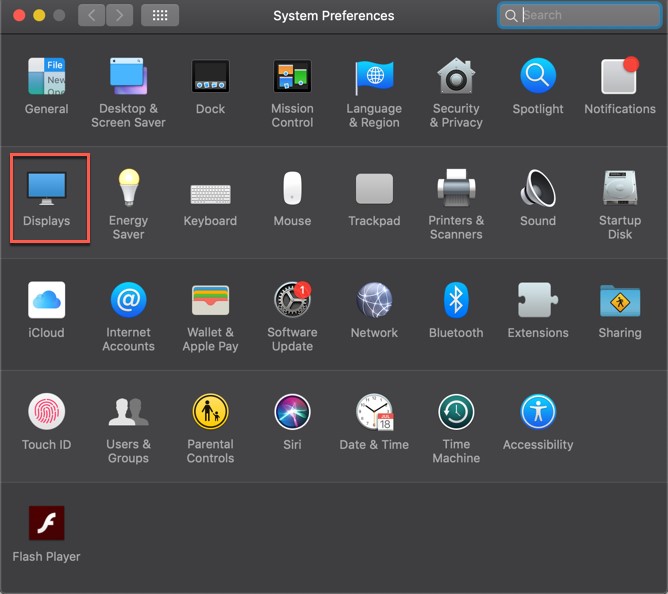
Task: Open the Mouse preferences
Action: coord(292,198)
